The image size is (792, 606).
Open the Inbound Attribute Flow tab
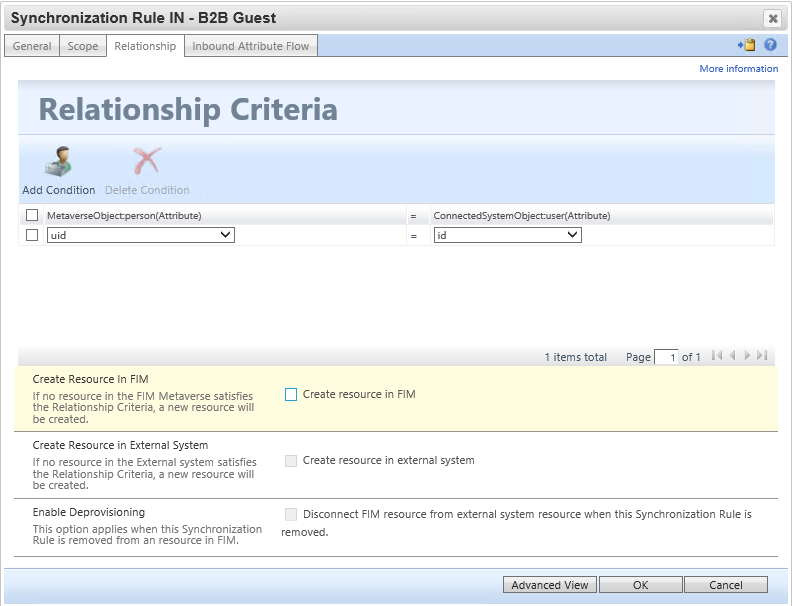click(251, 46)
